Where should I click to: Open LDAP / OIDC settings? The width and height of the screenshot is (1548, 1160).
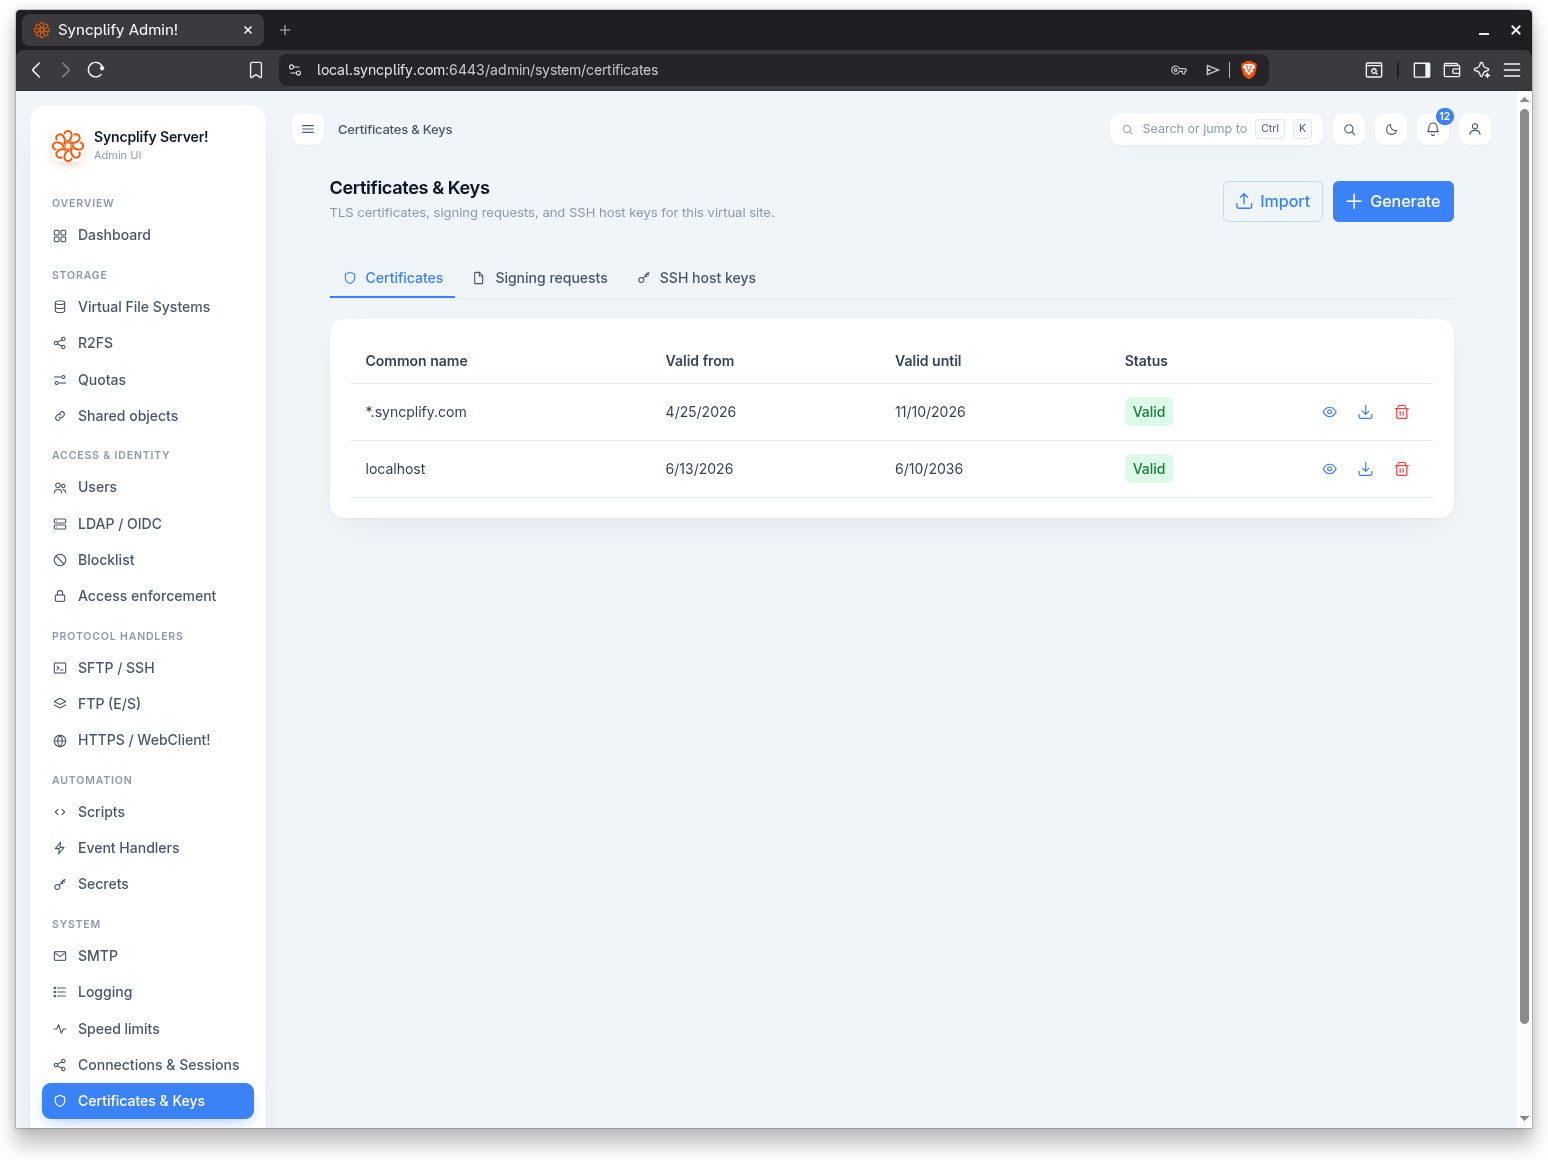click(148, 524)
